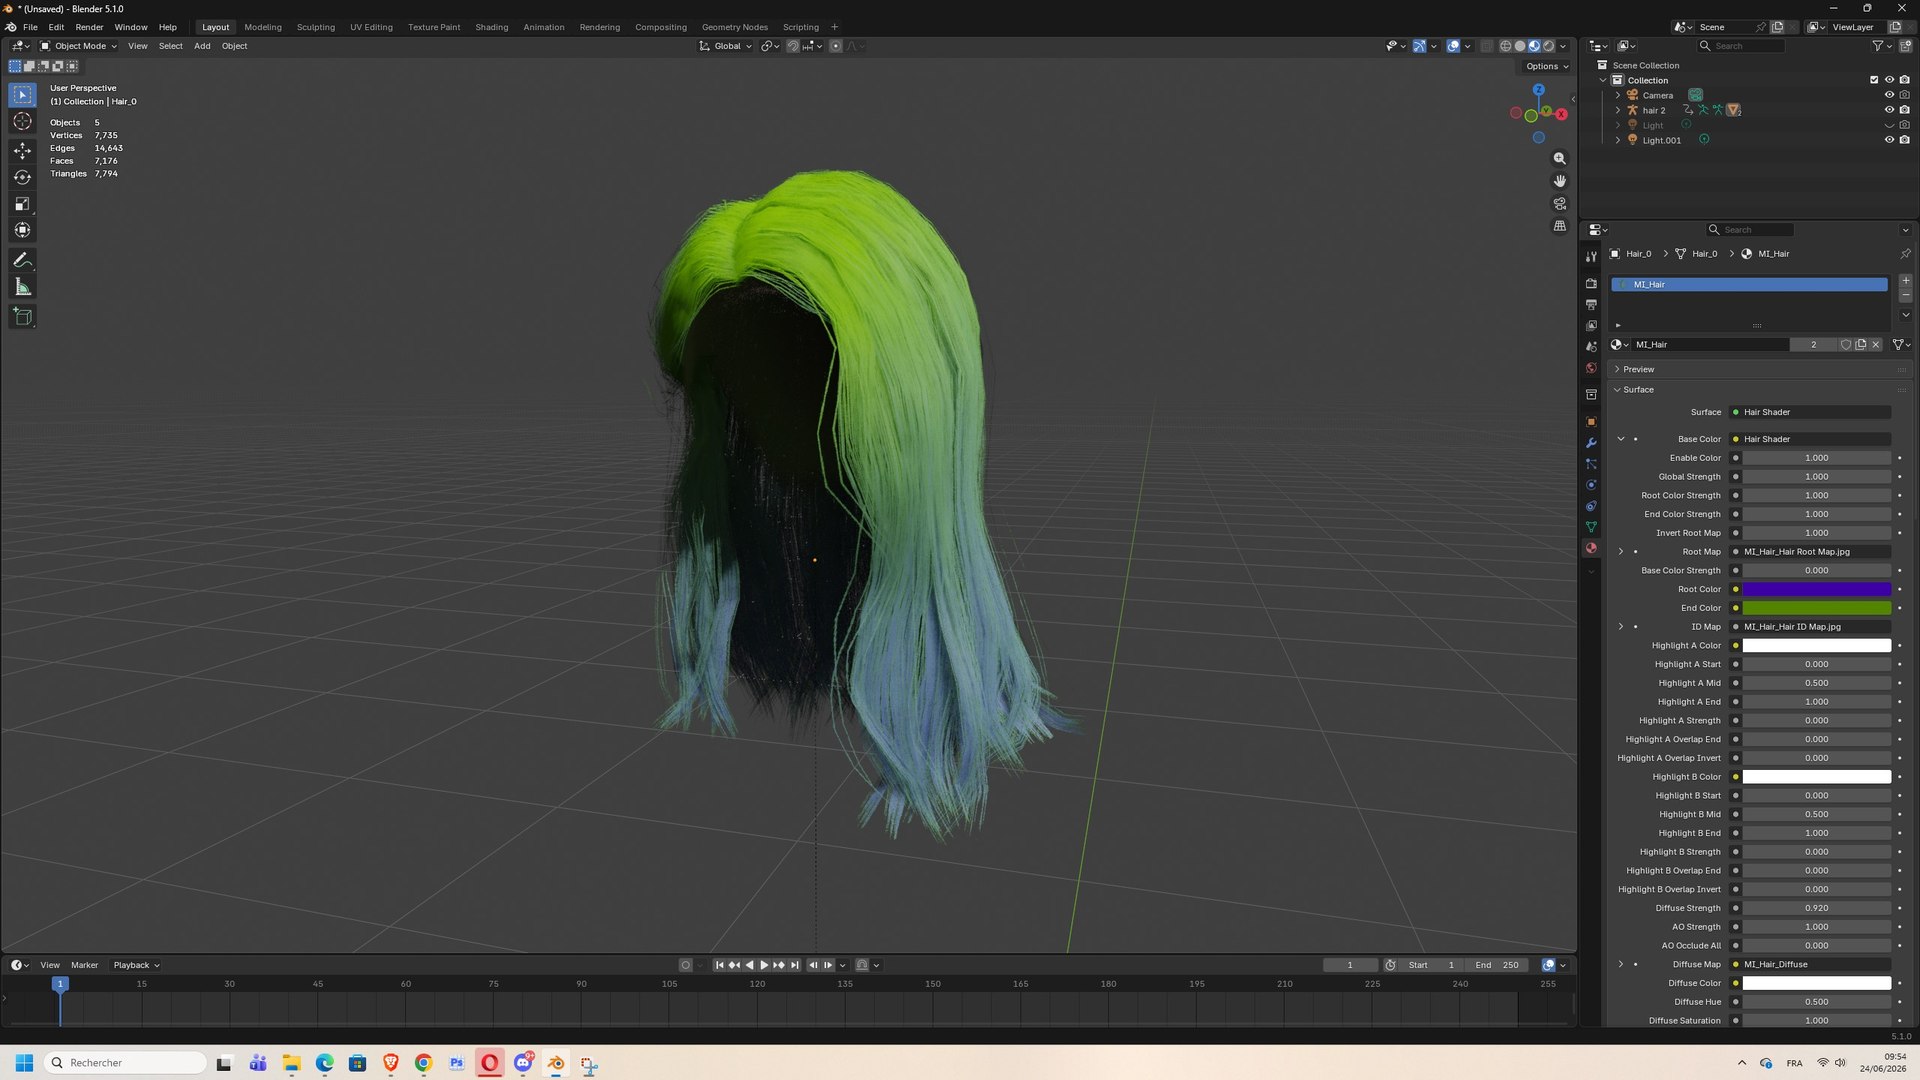This screenshot has height=1080, width=1920.
Task: Hide Camera in viewport via eye icon
Action: click(1889, 95)
